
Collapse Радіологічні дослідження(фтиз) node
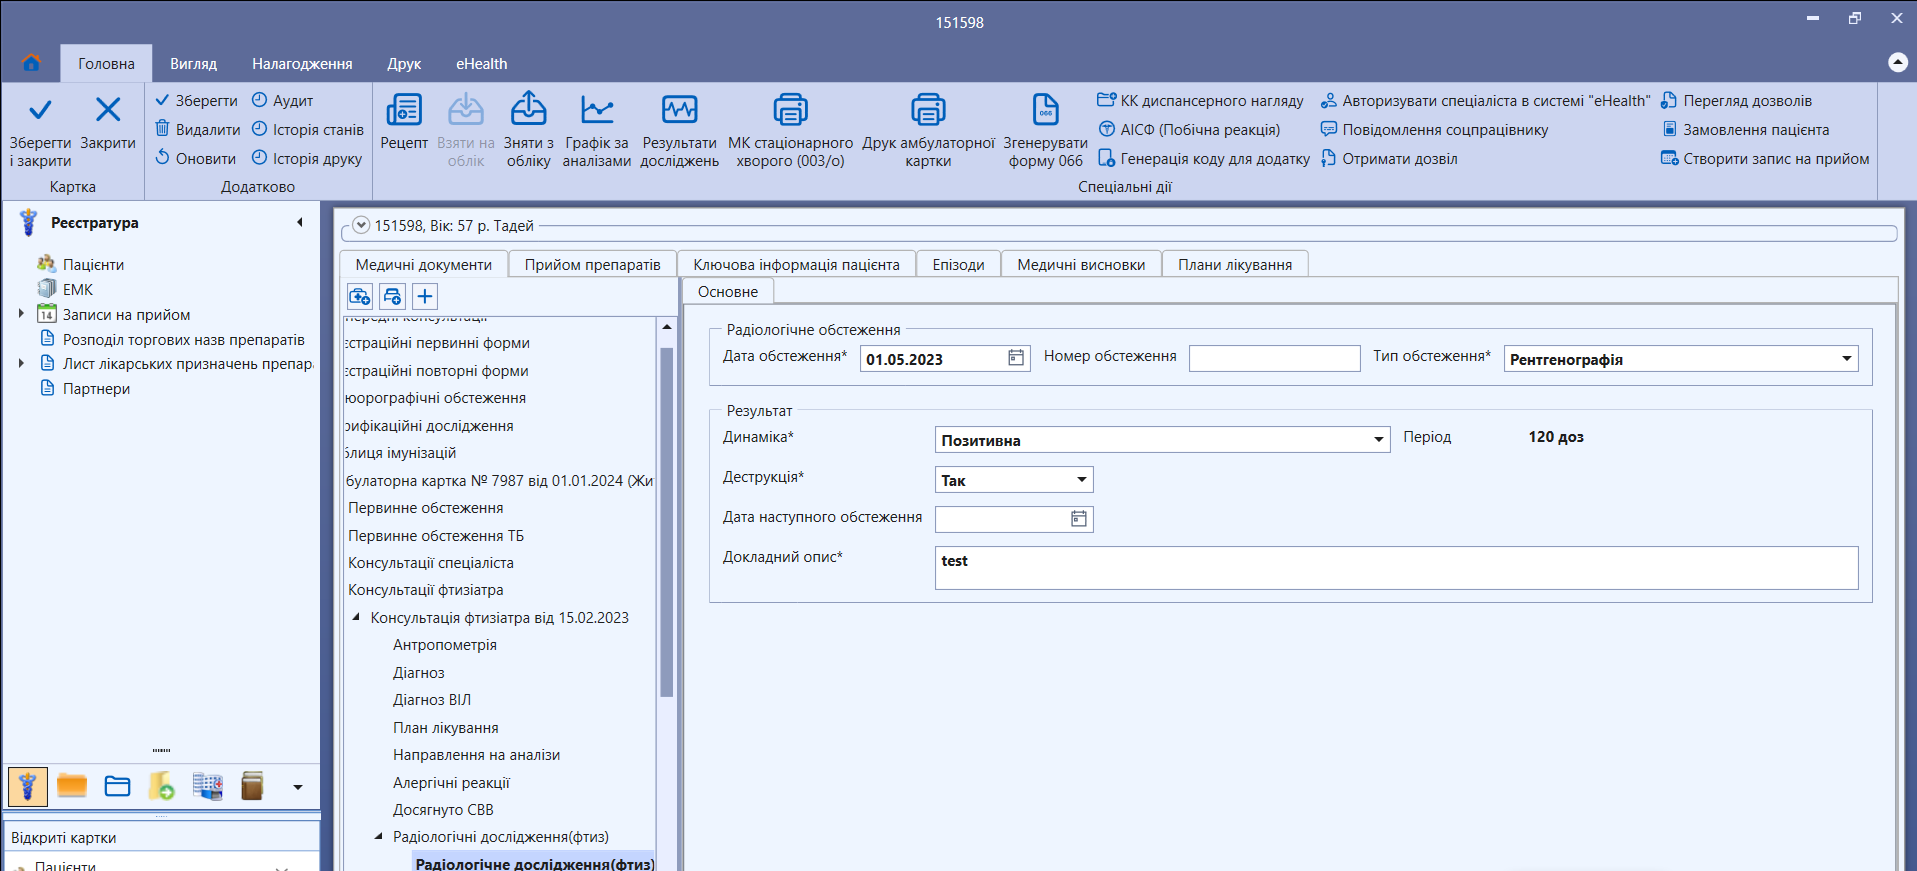click(x=378, y=836)
